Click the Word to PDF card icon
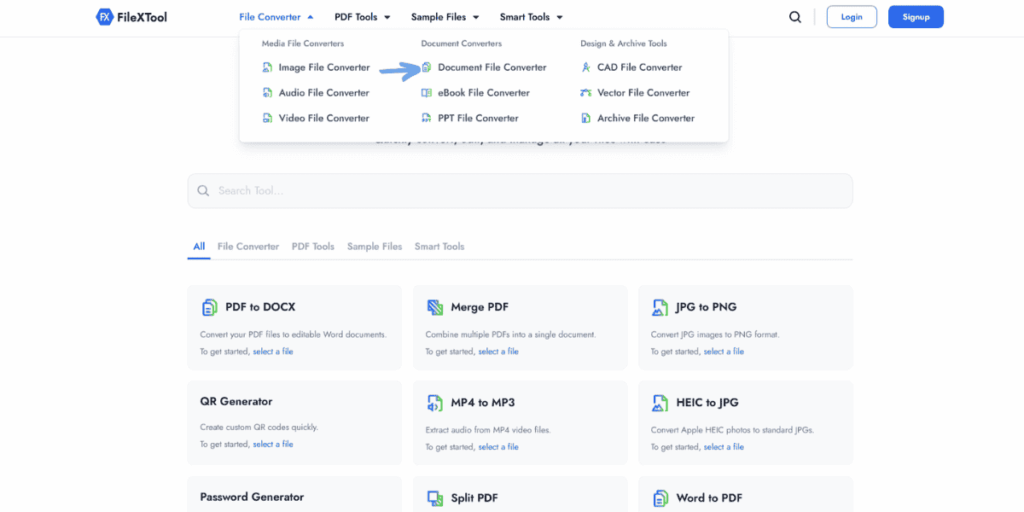This screenshot has width=1024, height=512. (x=660, y=498)
